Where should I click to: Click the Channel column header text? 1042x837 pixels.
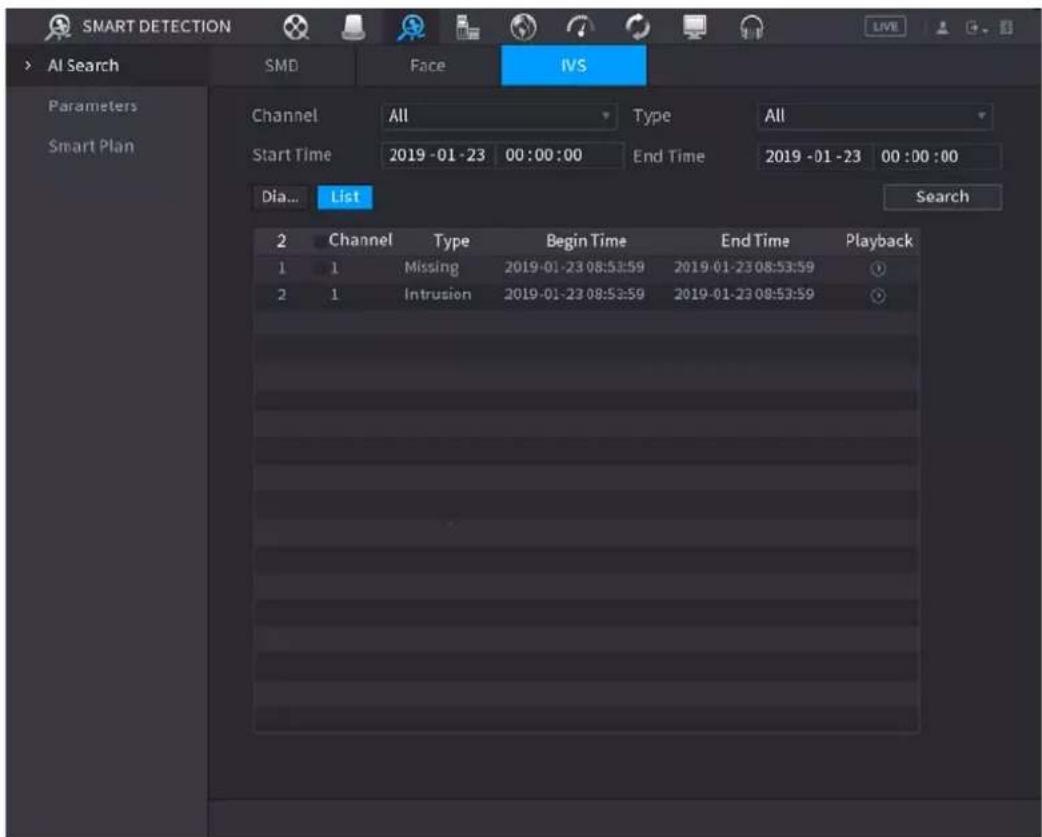click(x=360, y=240)
